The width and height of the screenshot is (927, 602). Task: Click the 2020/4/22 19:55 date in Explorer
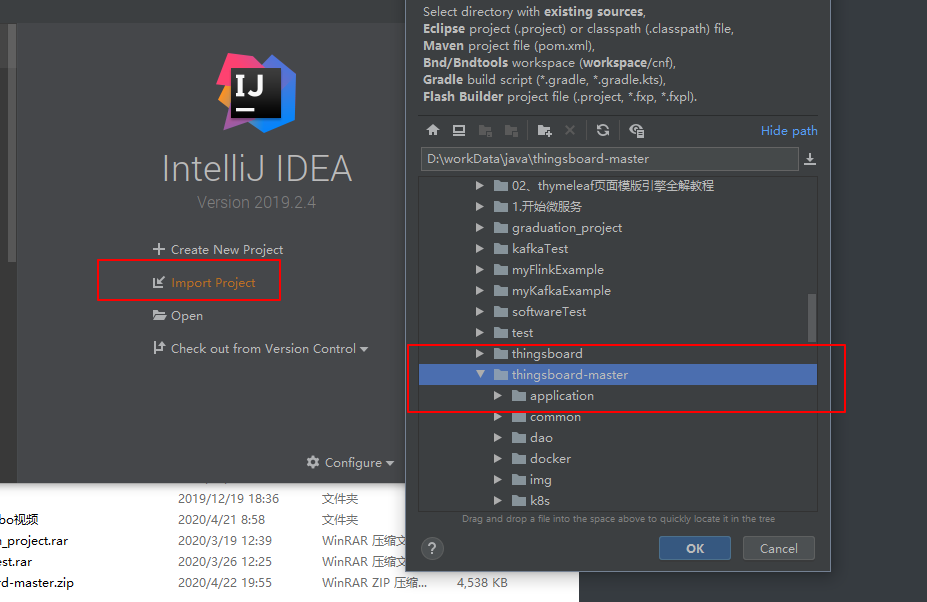click(225, 583)
